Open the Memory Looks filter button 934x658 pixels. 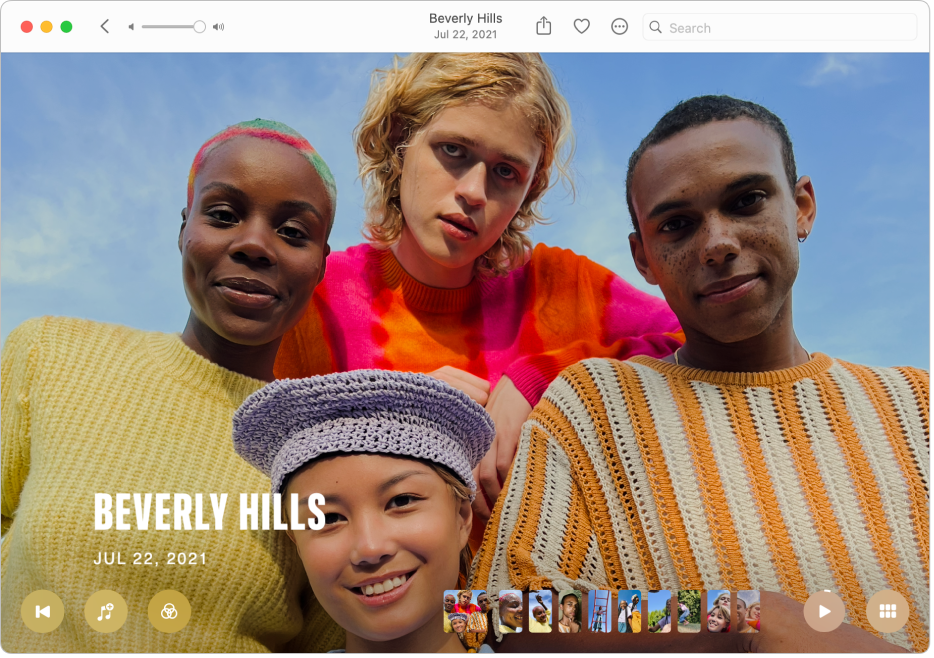click(x=169, y=612)
